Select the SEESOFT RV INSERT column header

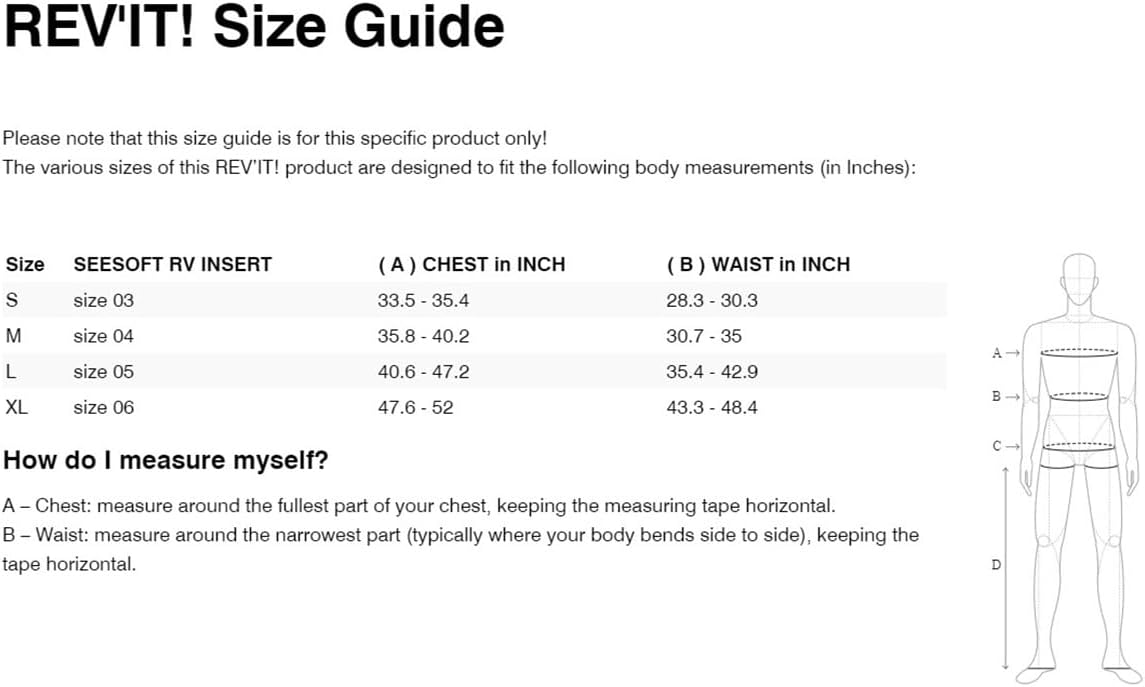[x=173, y=265]
